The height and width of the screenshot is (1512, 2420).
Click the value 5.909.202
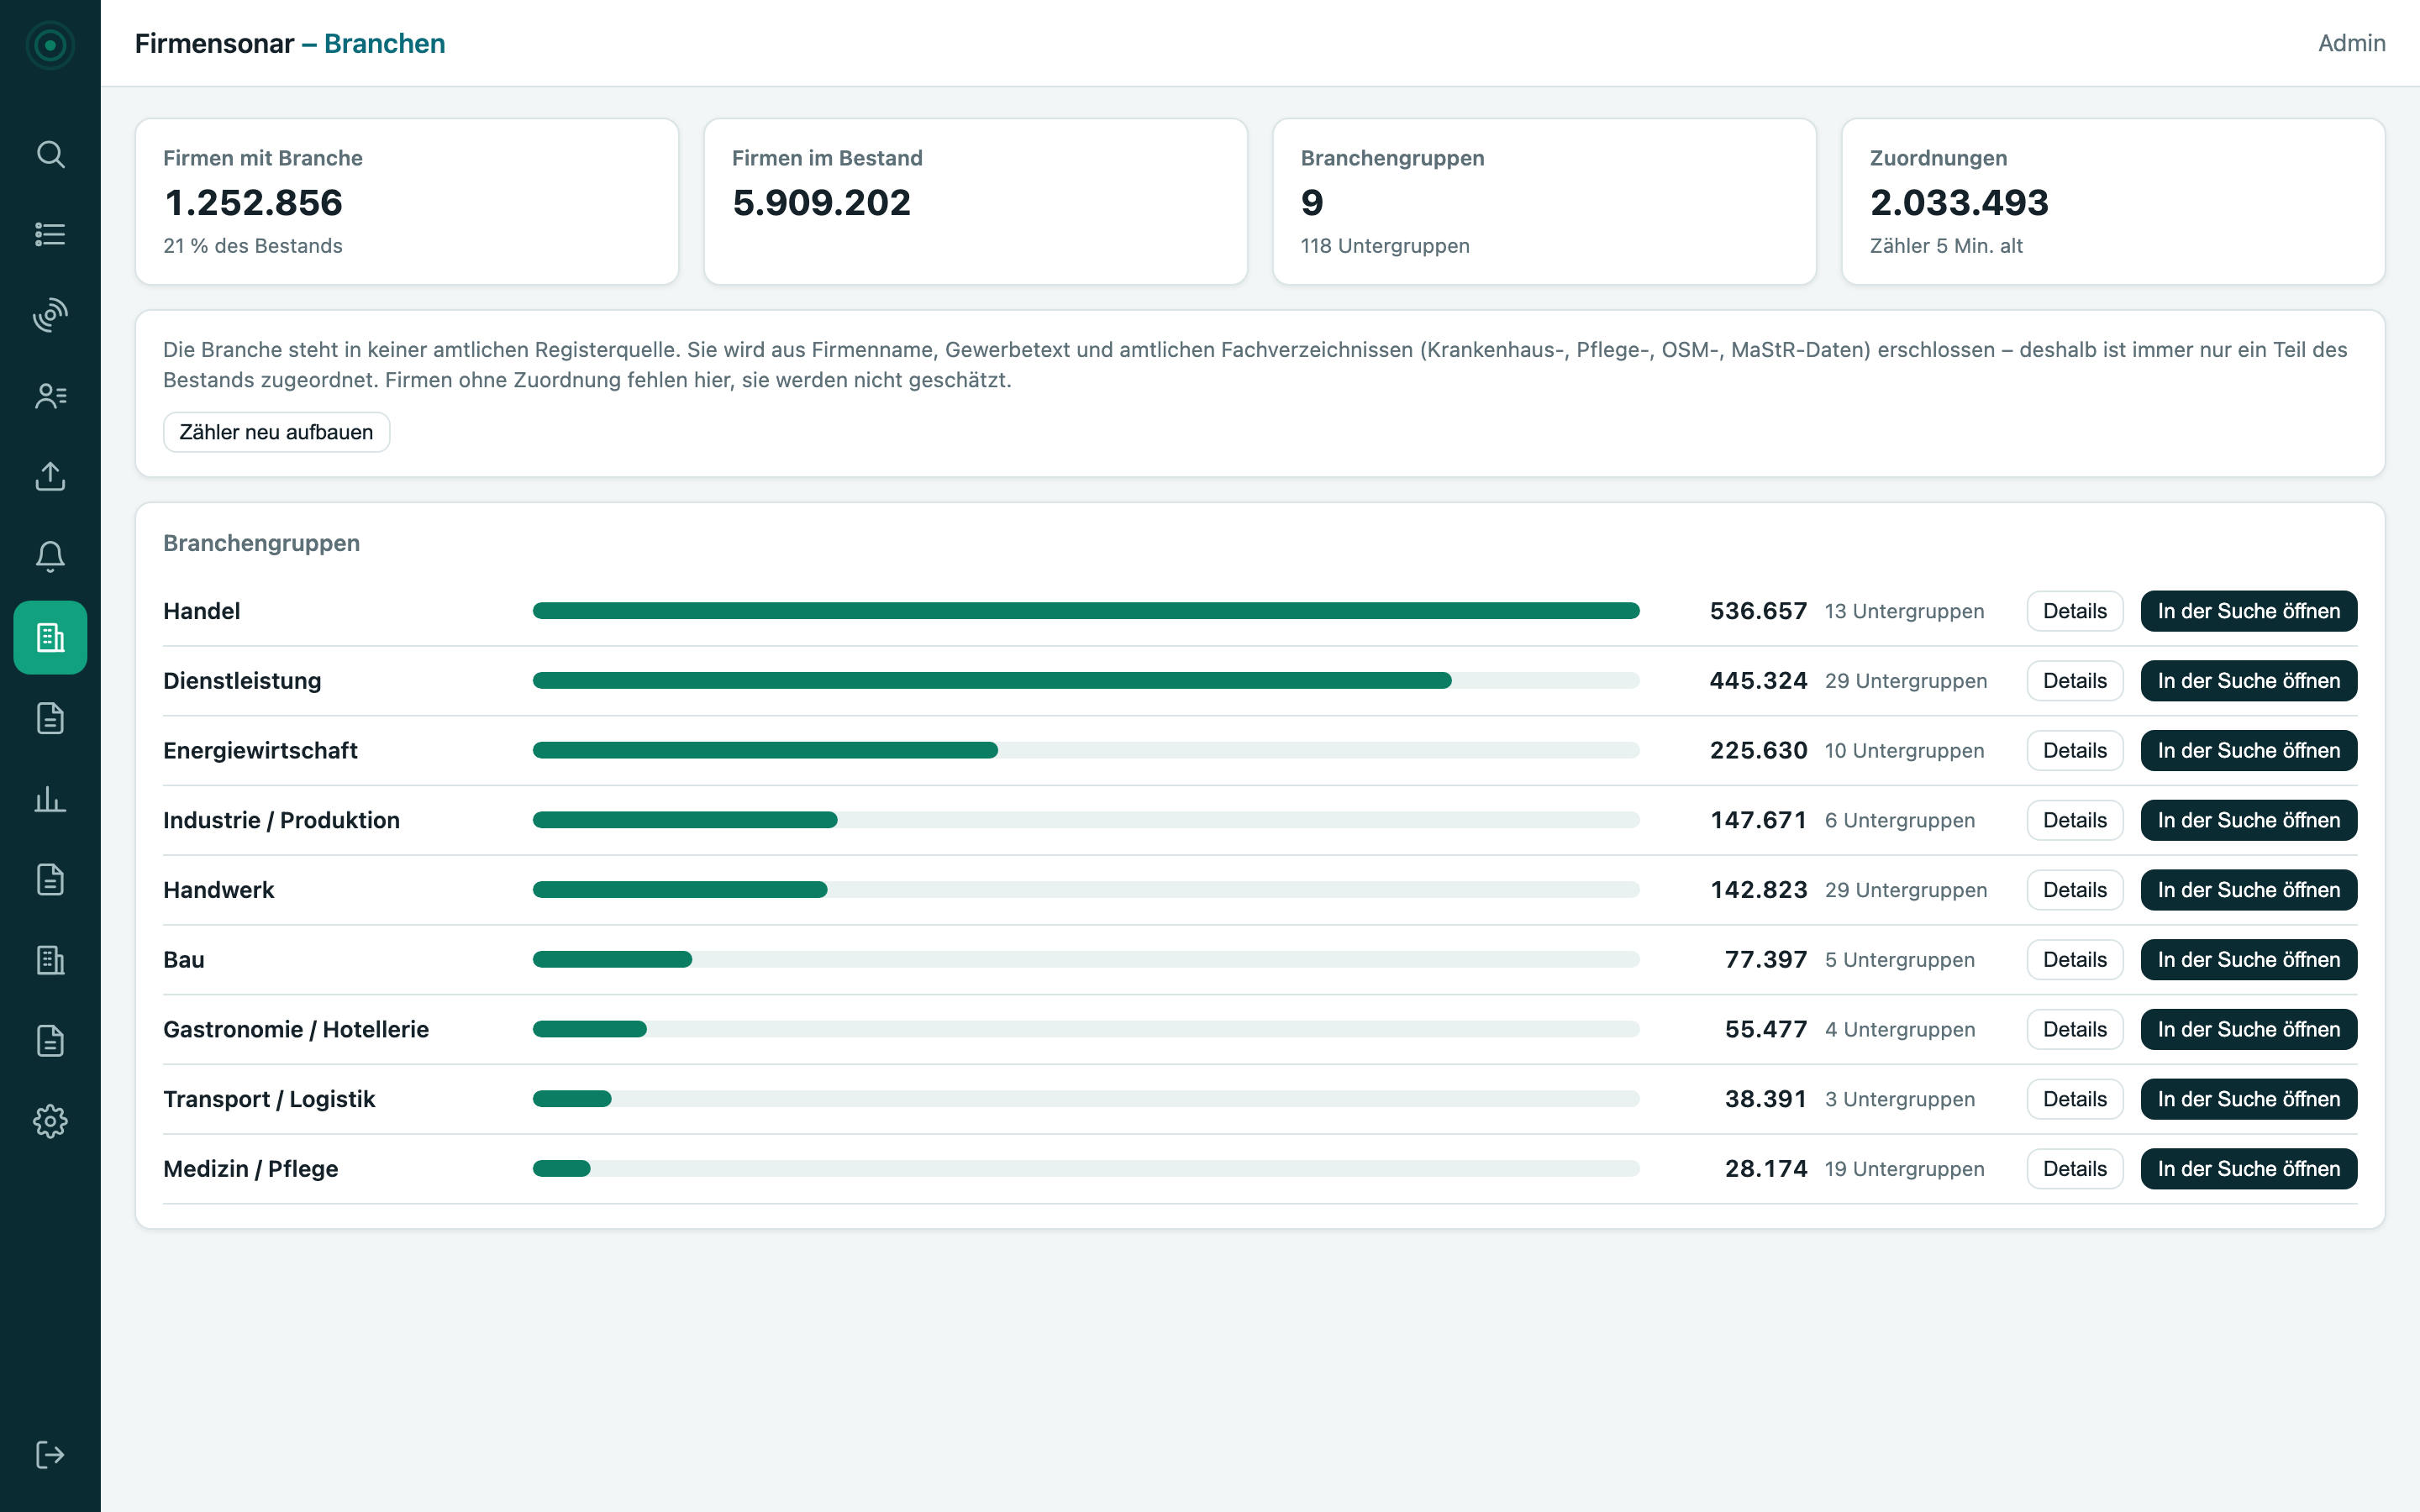(821, 203)
